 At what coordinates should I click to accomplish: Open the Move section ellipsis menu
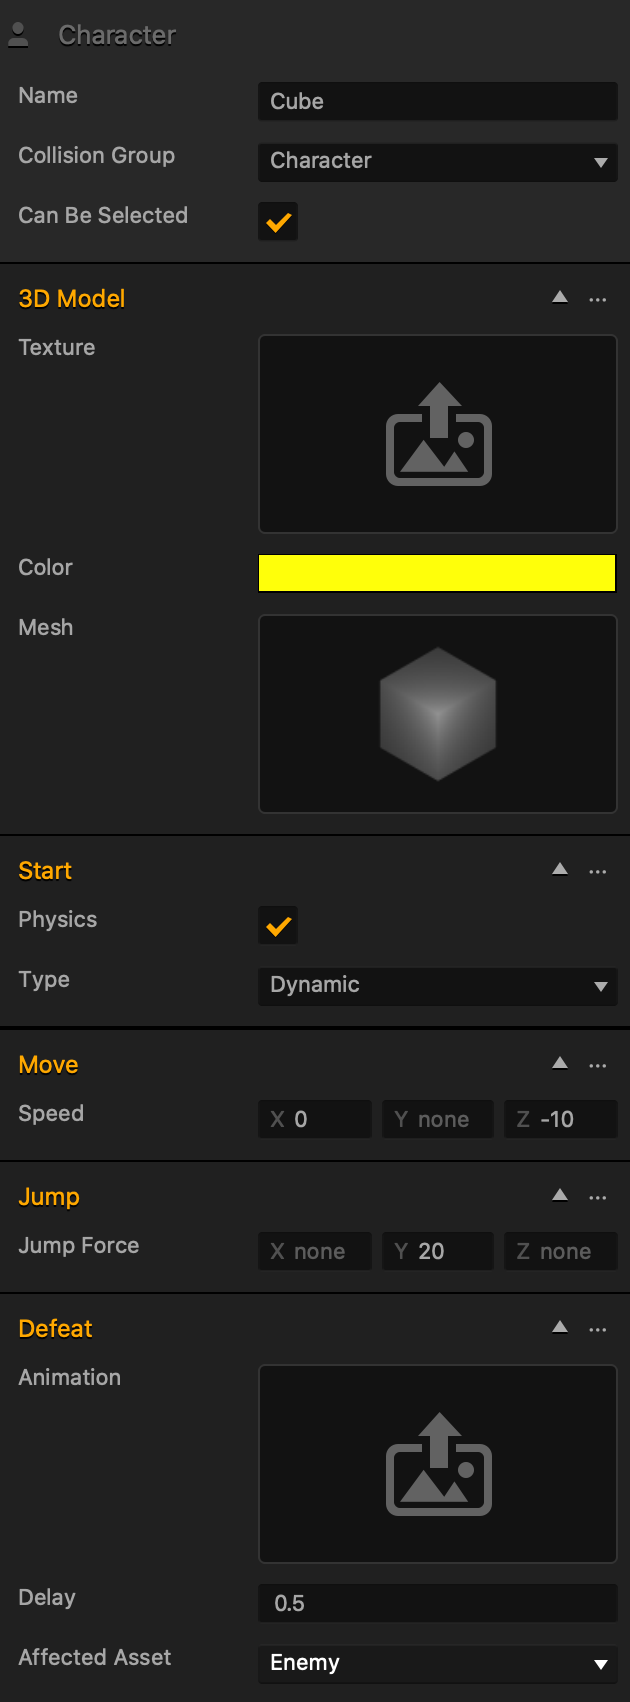point(598,1065)
